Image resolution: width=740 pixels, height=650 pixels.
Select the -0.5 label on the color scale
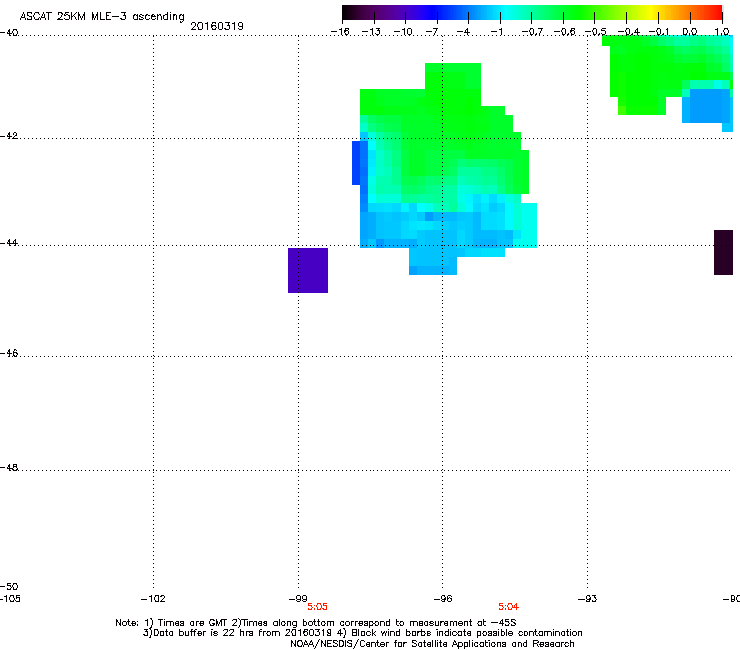(x=596, y=32)
